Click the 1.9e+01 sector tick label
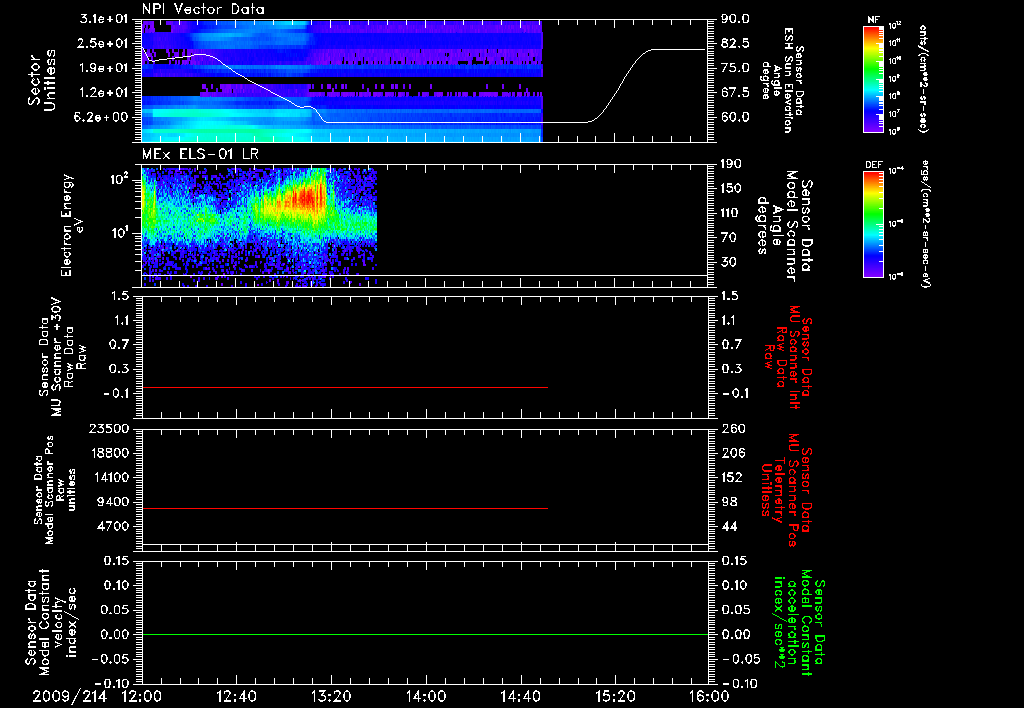This screenshot has height=708, width=1024. point(103,68)
